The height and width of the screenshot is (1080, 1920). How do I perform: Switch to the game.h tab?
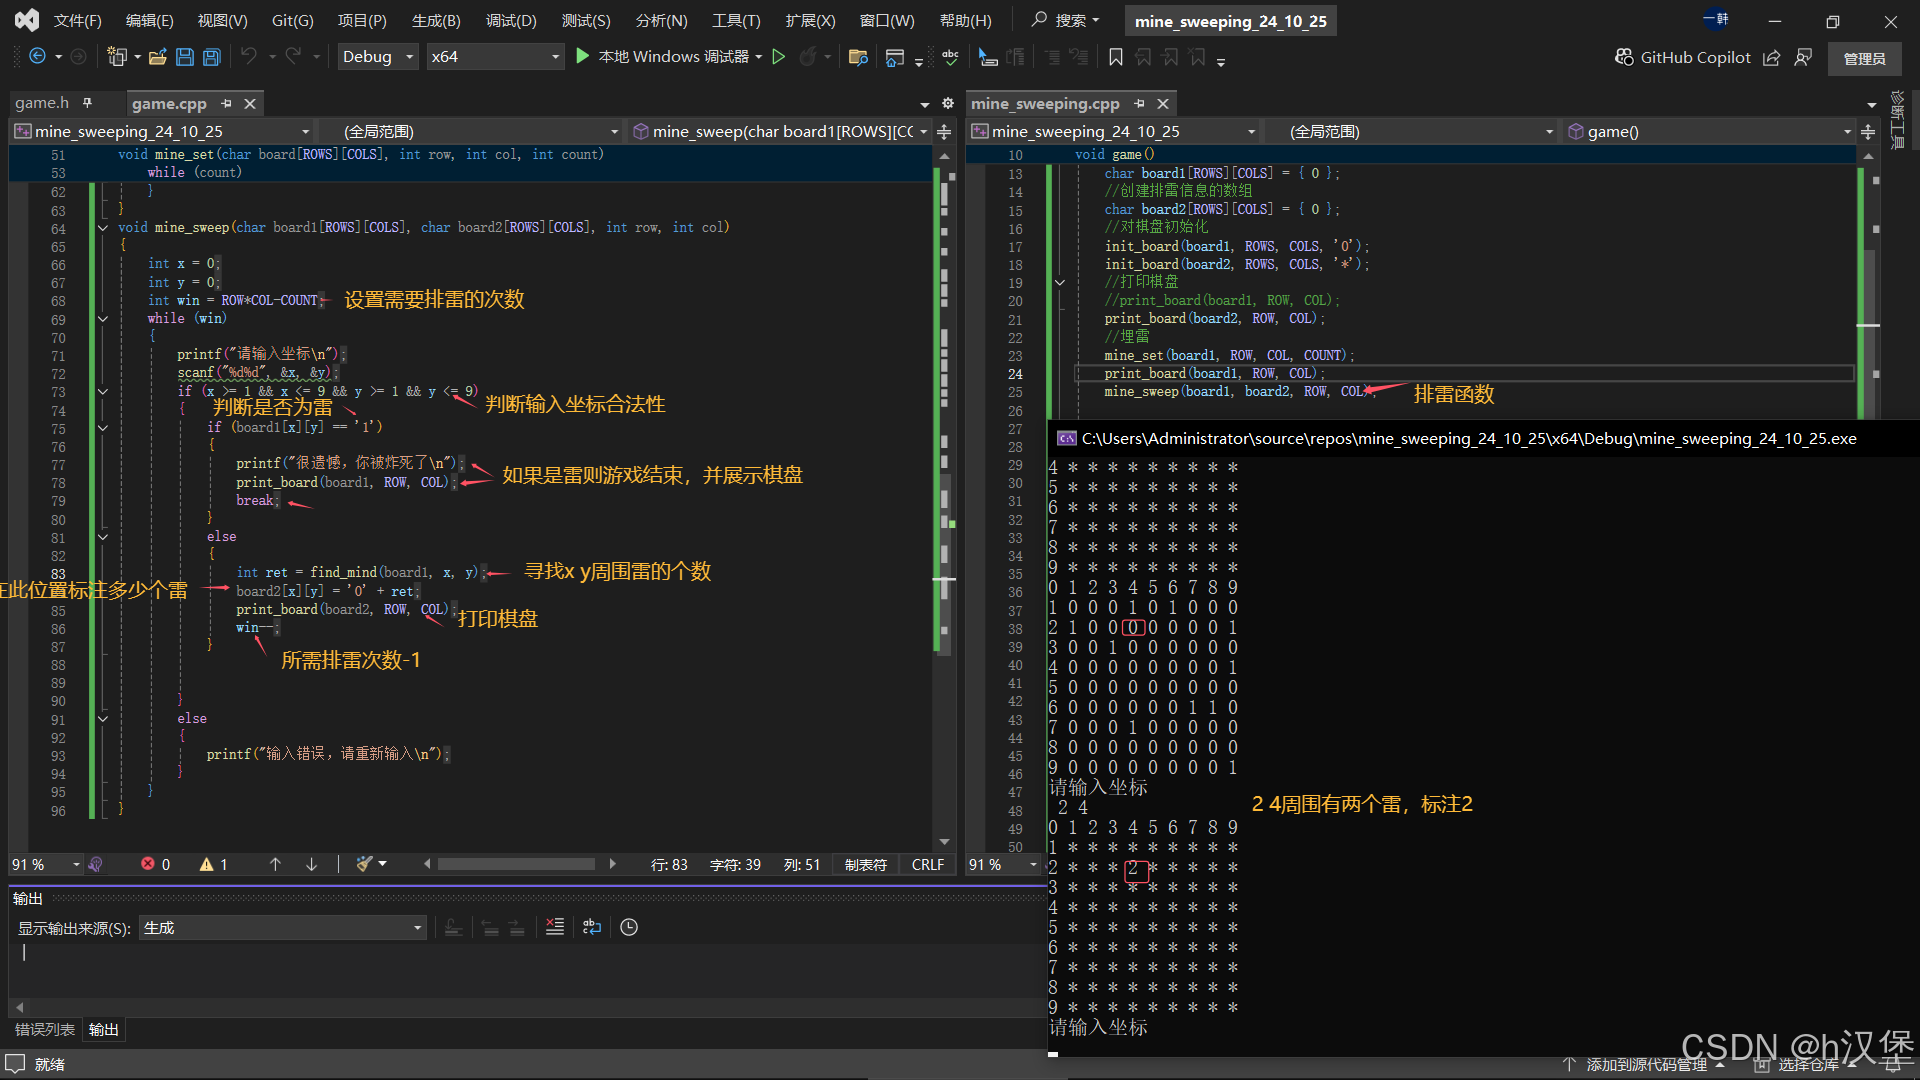click(42, 103)
